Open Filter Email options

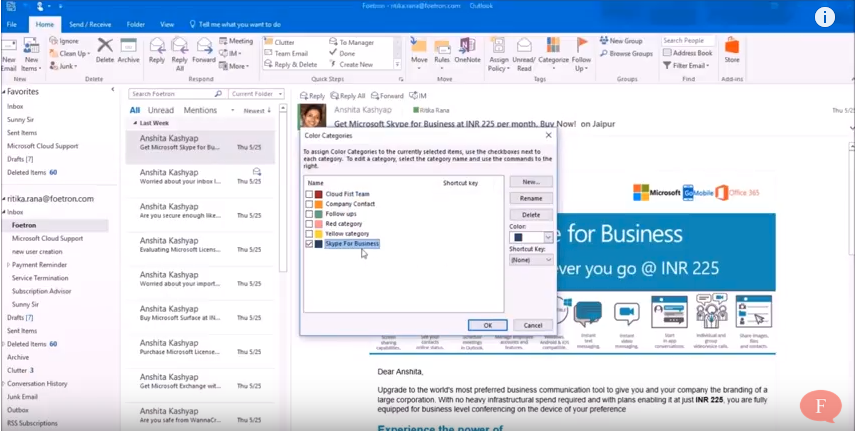coord(687,66)
